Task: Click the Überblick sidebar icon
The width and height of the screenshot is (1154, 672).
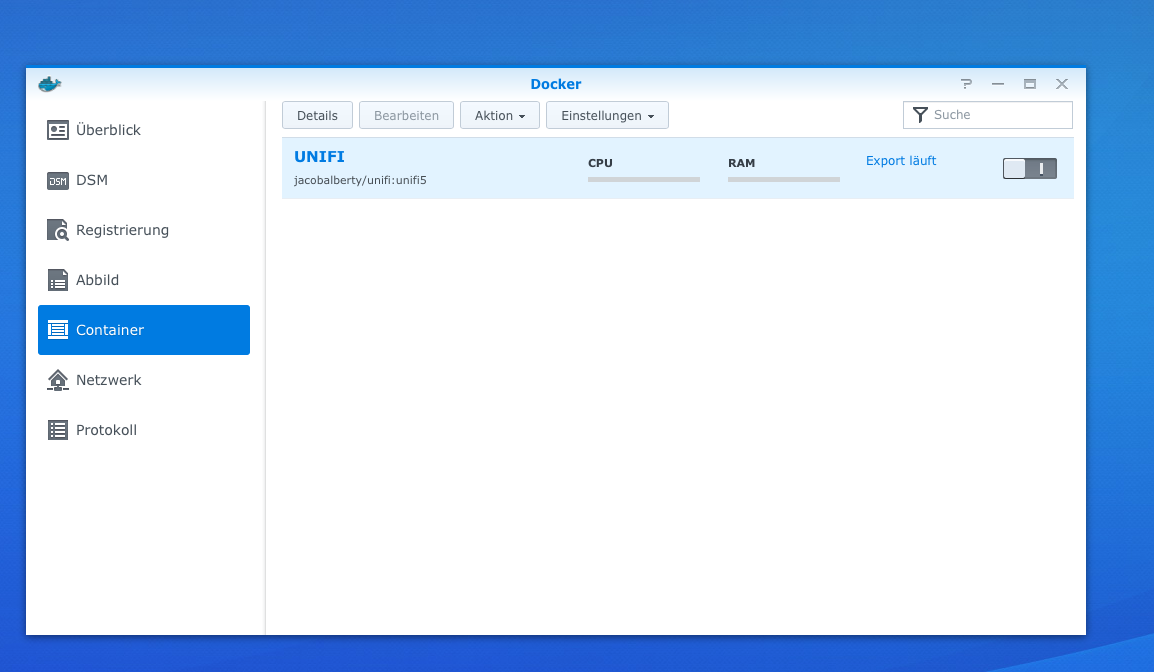Action: (x=57, y=130)
